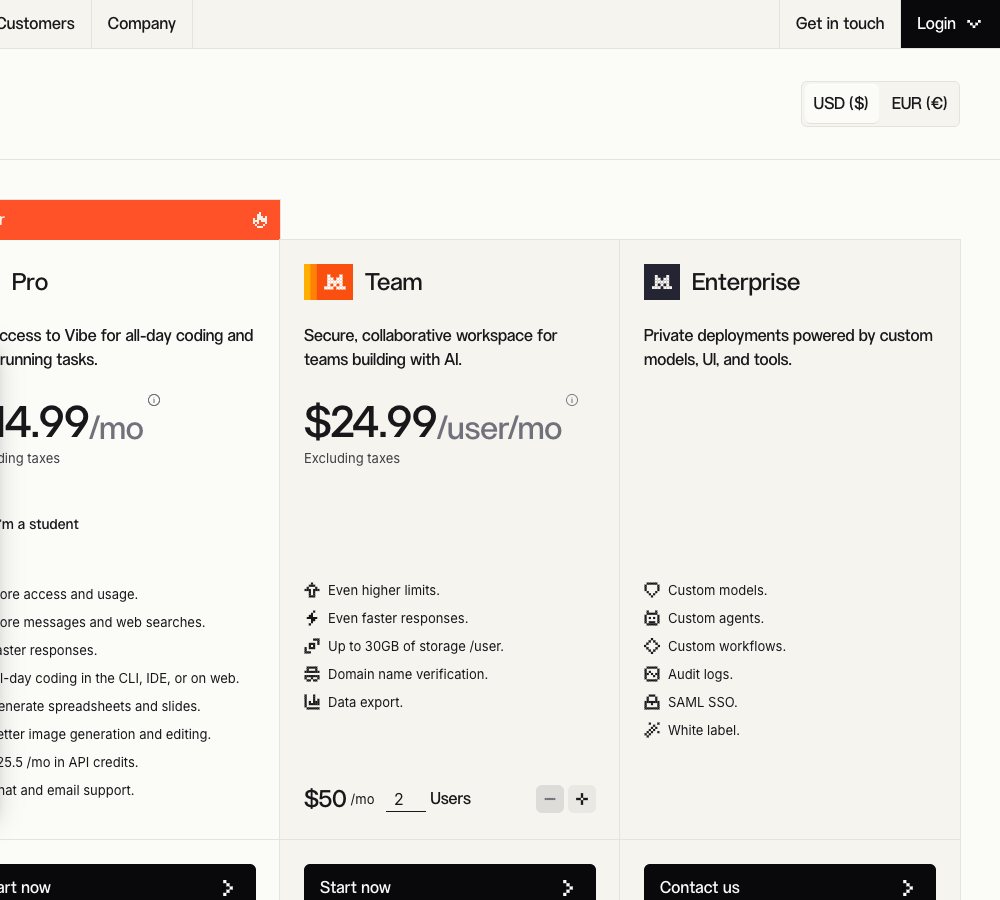The image size is (1000, 900).
Task: Click the Custom models shield icon
Action: coord(652,590)
